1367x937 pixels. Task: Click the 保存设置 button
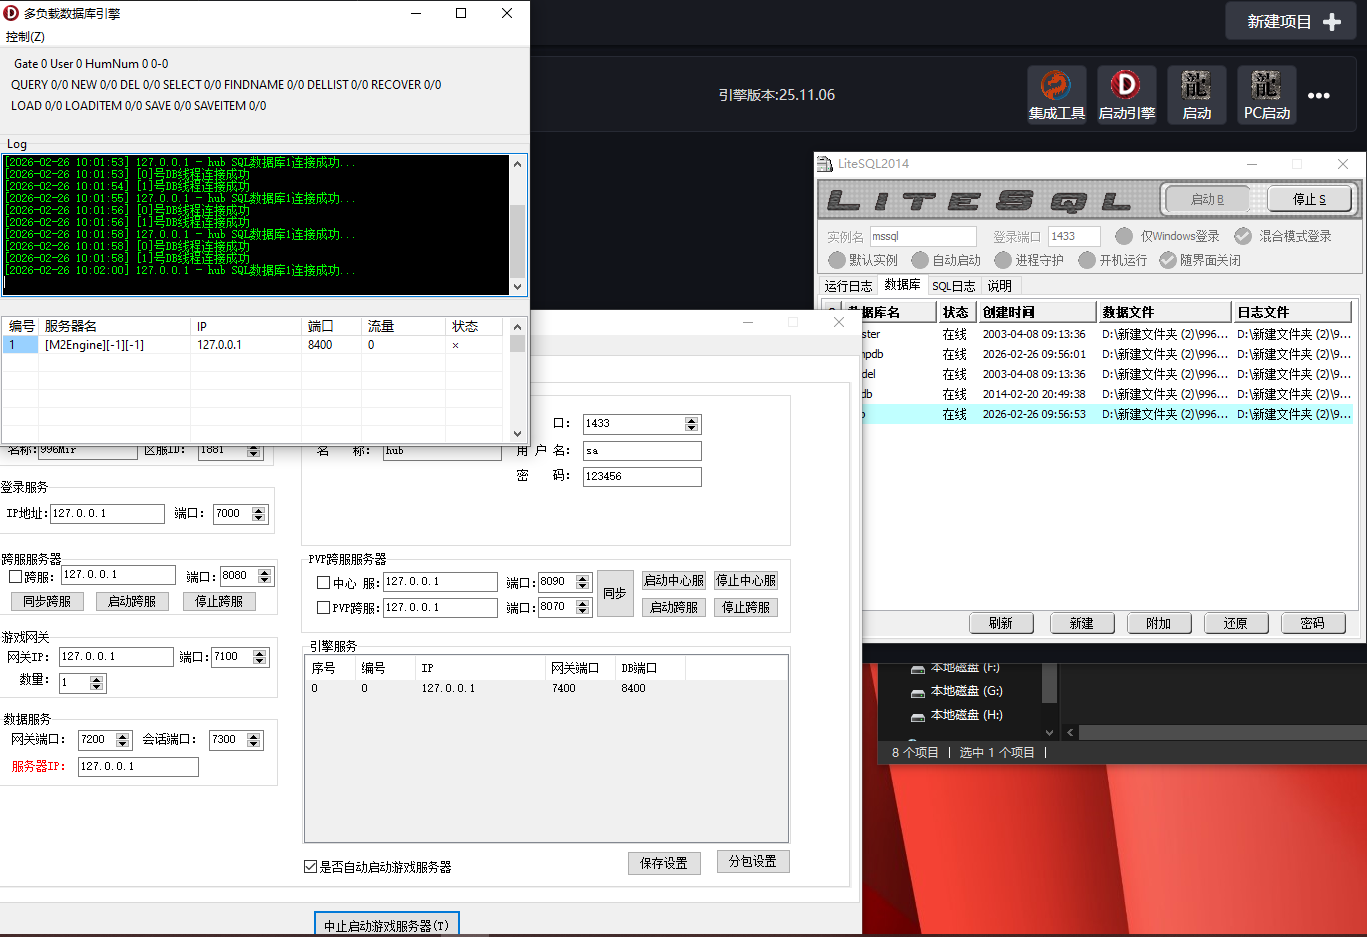[664, 863]
